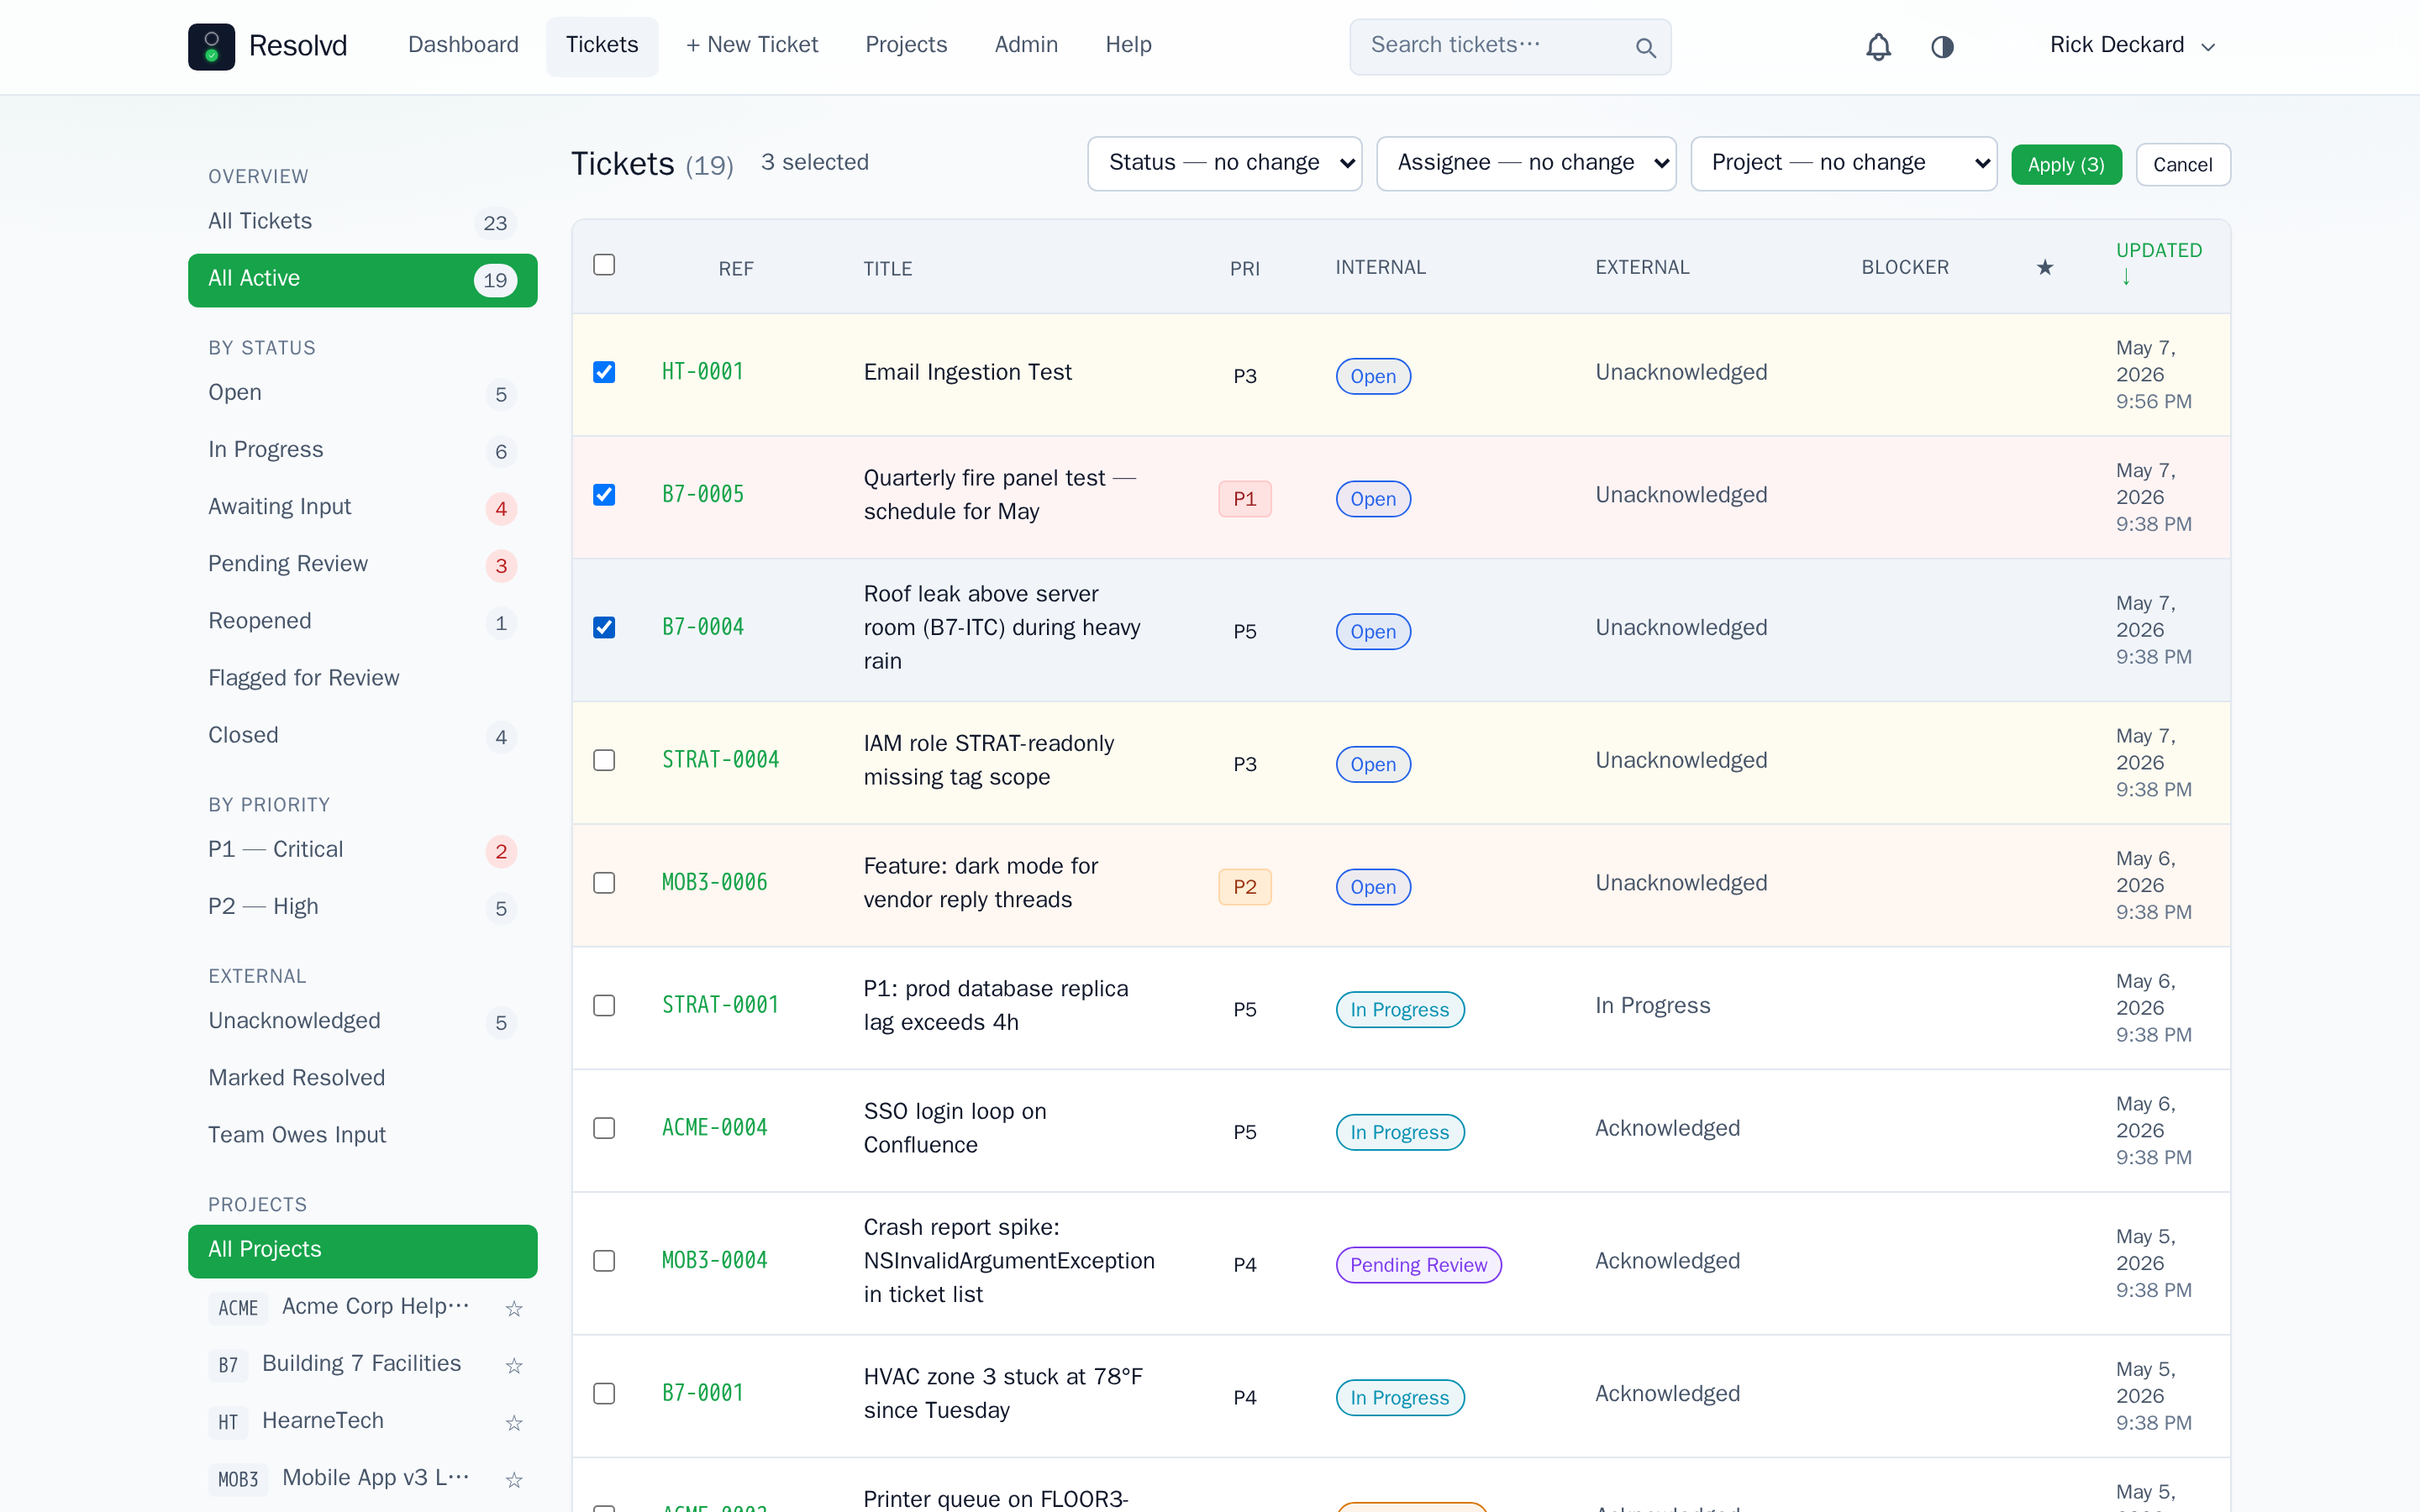Uncheck the B7-0005 ticket checkbox
The image size is (2420, 1512).
click(604, 495)
